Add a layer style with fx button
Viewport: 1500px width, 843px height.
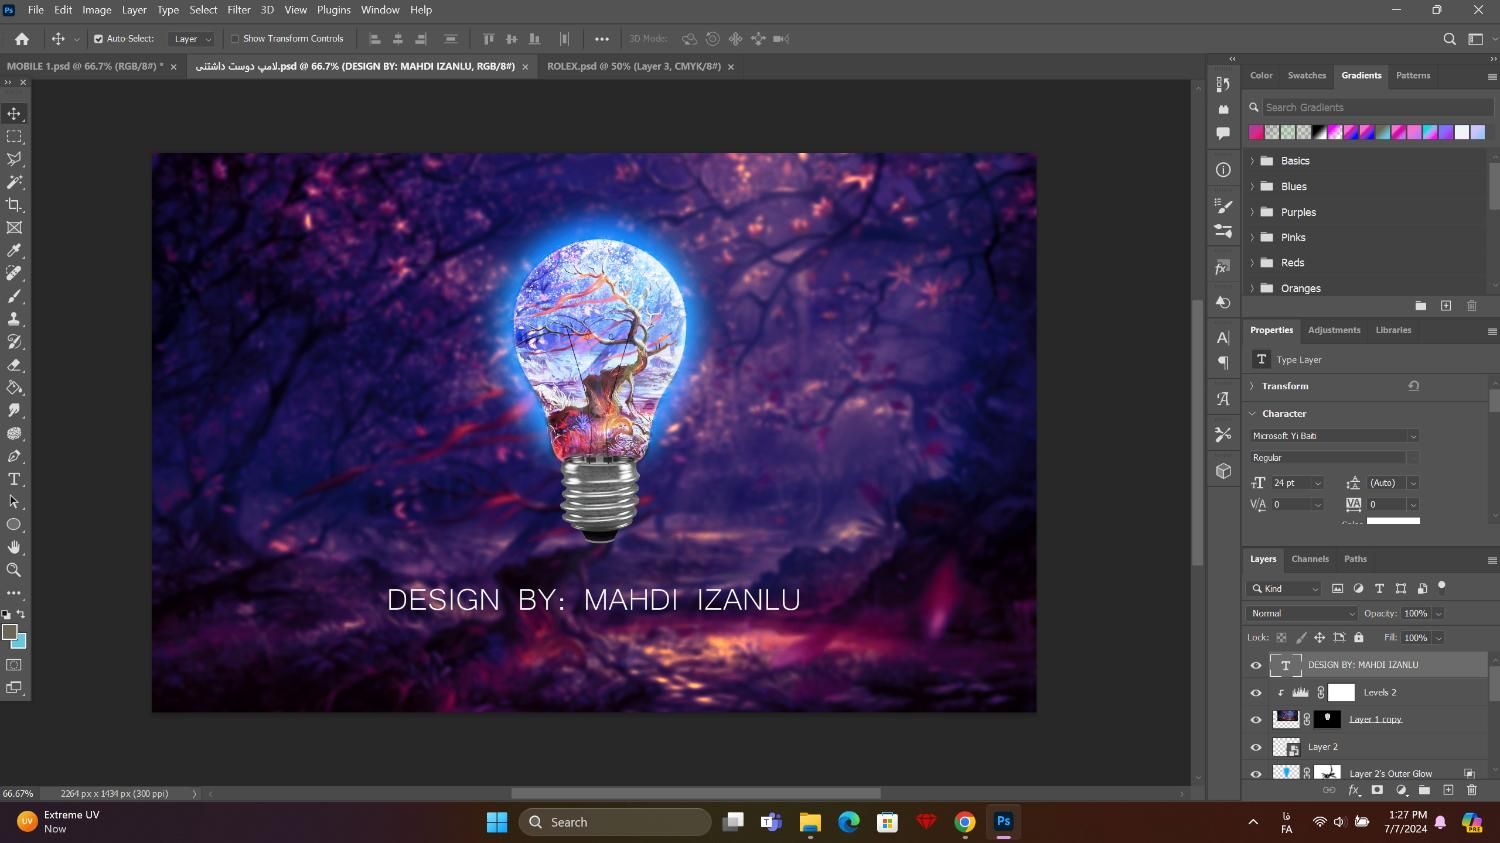[x=1354, y=790]
